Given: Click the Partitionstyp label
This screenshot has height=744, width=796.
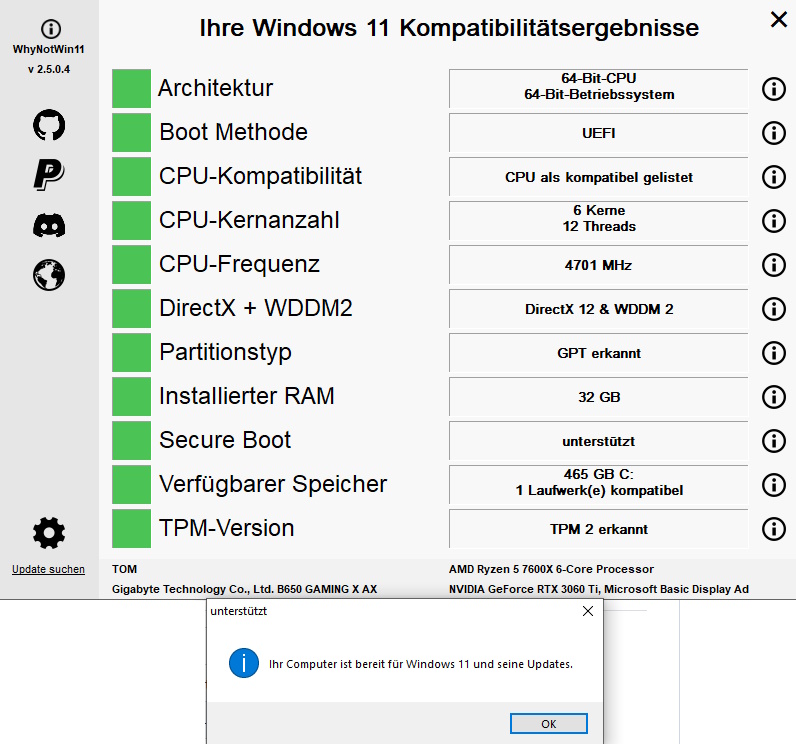Looking at the screenshot, I should coord(225,352).
